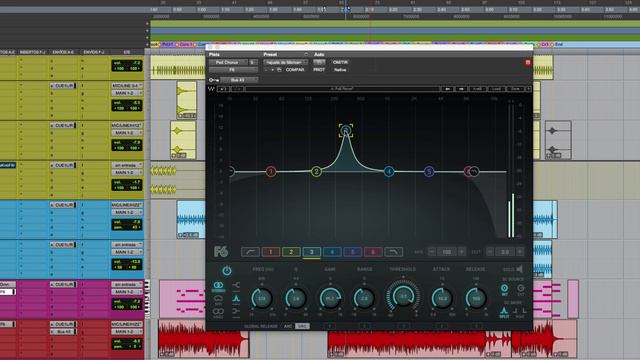Screen dimensions: 640x360
Task: Click the Waves redo arrow button
Action: point(238,89)
